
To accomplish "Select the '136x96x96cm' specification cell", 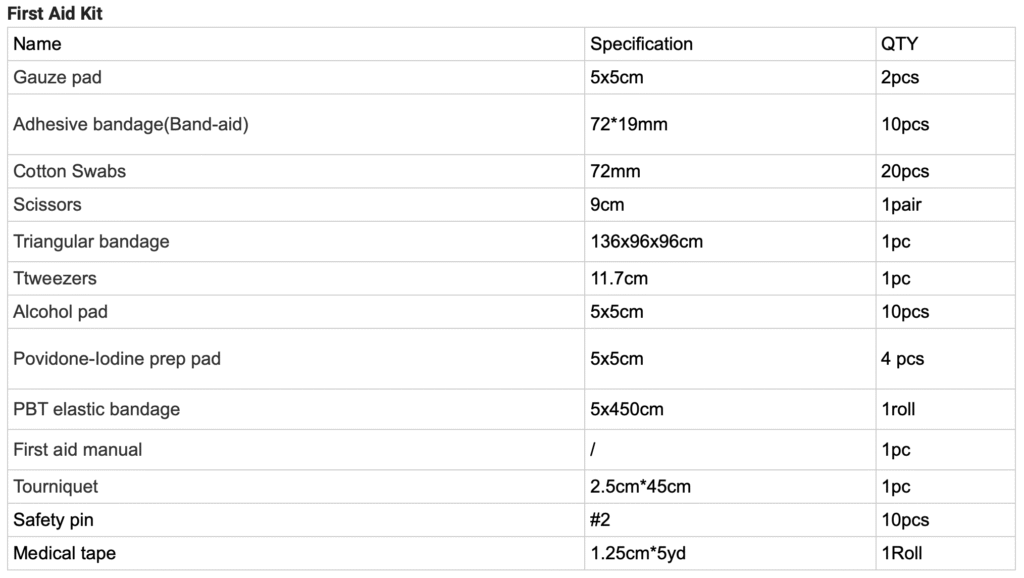I will tap(646, 241).
